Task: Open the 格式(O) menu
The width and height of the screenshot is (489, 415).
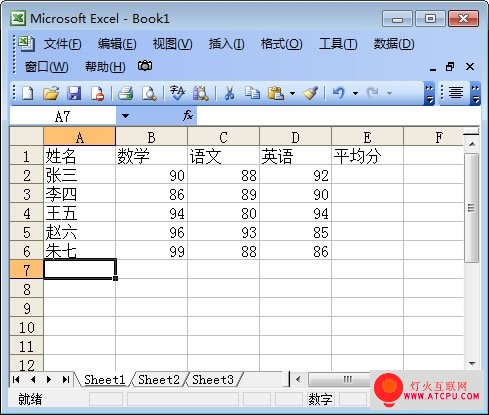Action: tap(282, 44)
